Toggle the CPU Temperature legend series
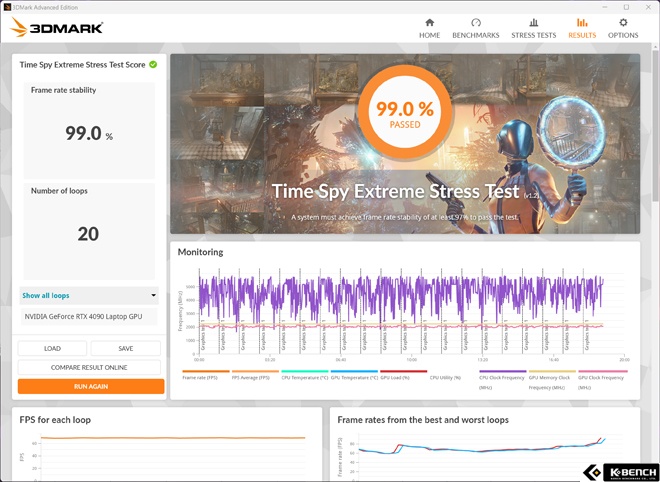660x482 pixels. pos(305,375)
